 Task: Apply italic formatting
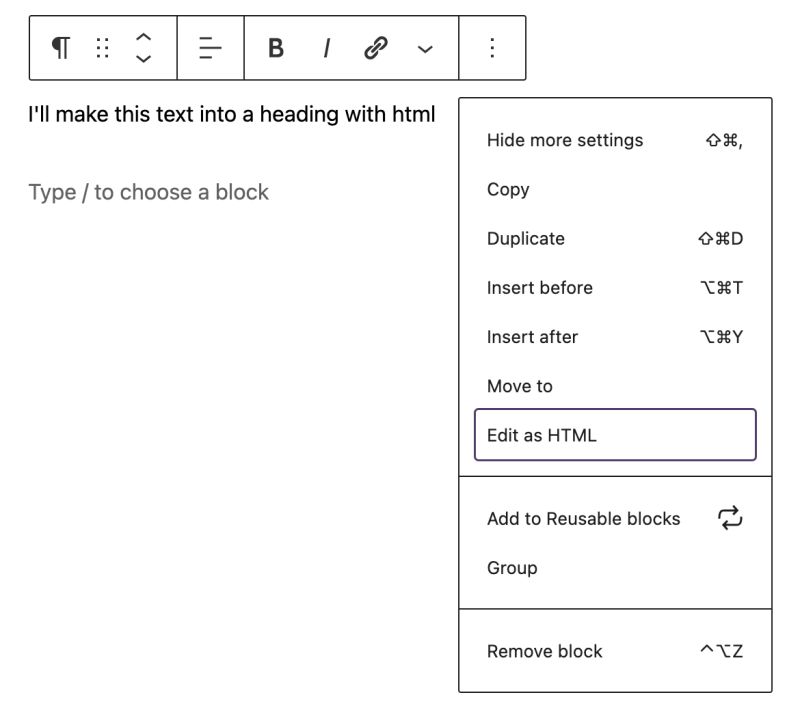coord(326,47)
